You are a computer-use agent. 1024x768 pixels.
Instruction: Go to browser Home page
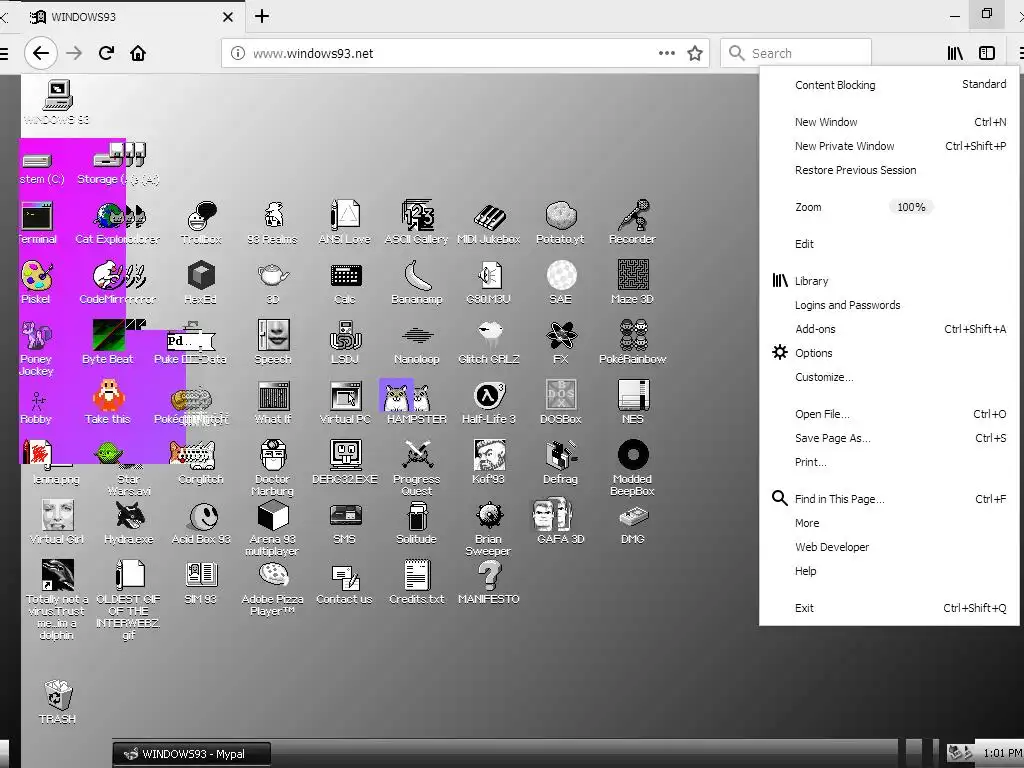pos(138,53)
